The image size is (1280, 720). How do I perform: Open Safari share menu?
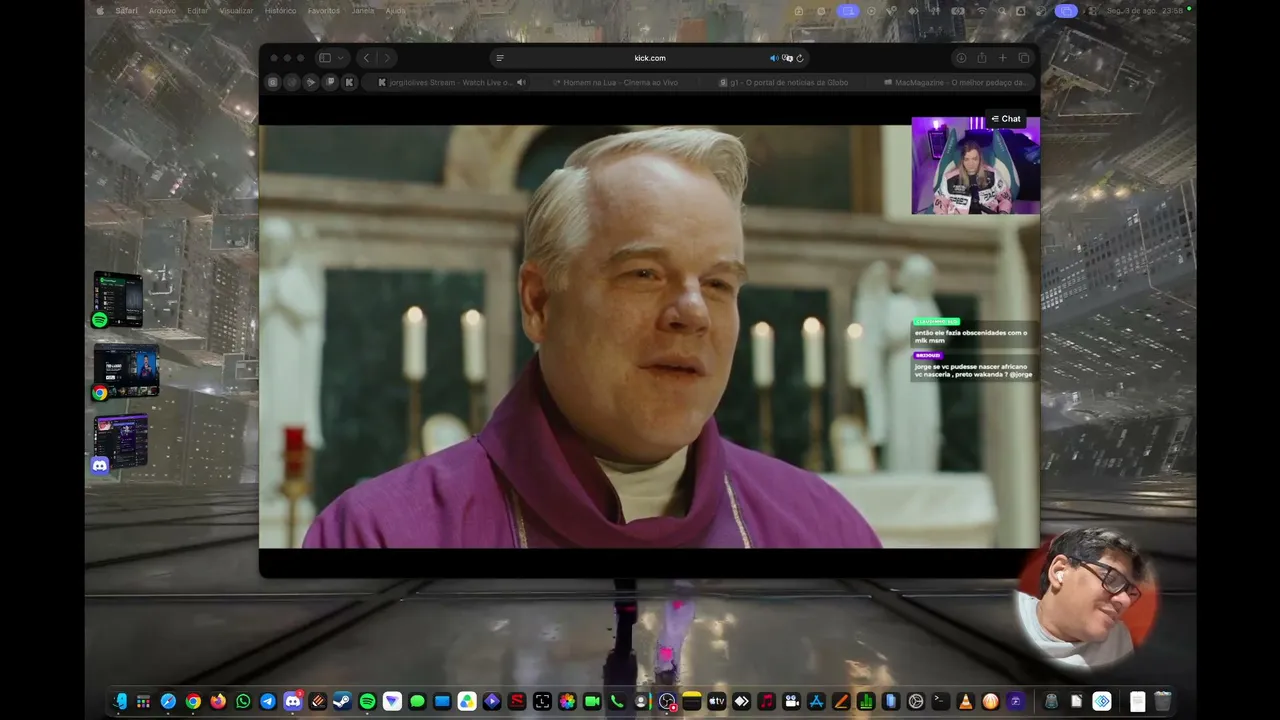[982, 58]
